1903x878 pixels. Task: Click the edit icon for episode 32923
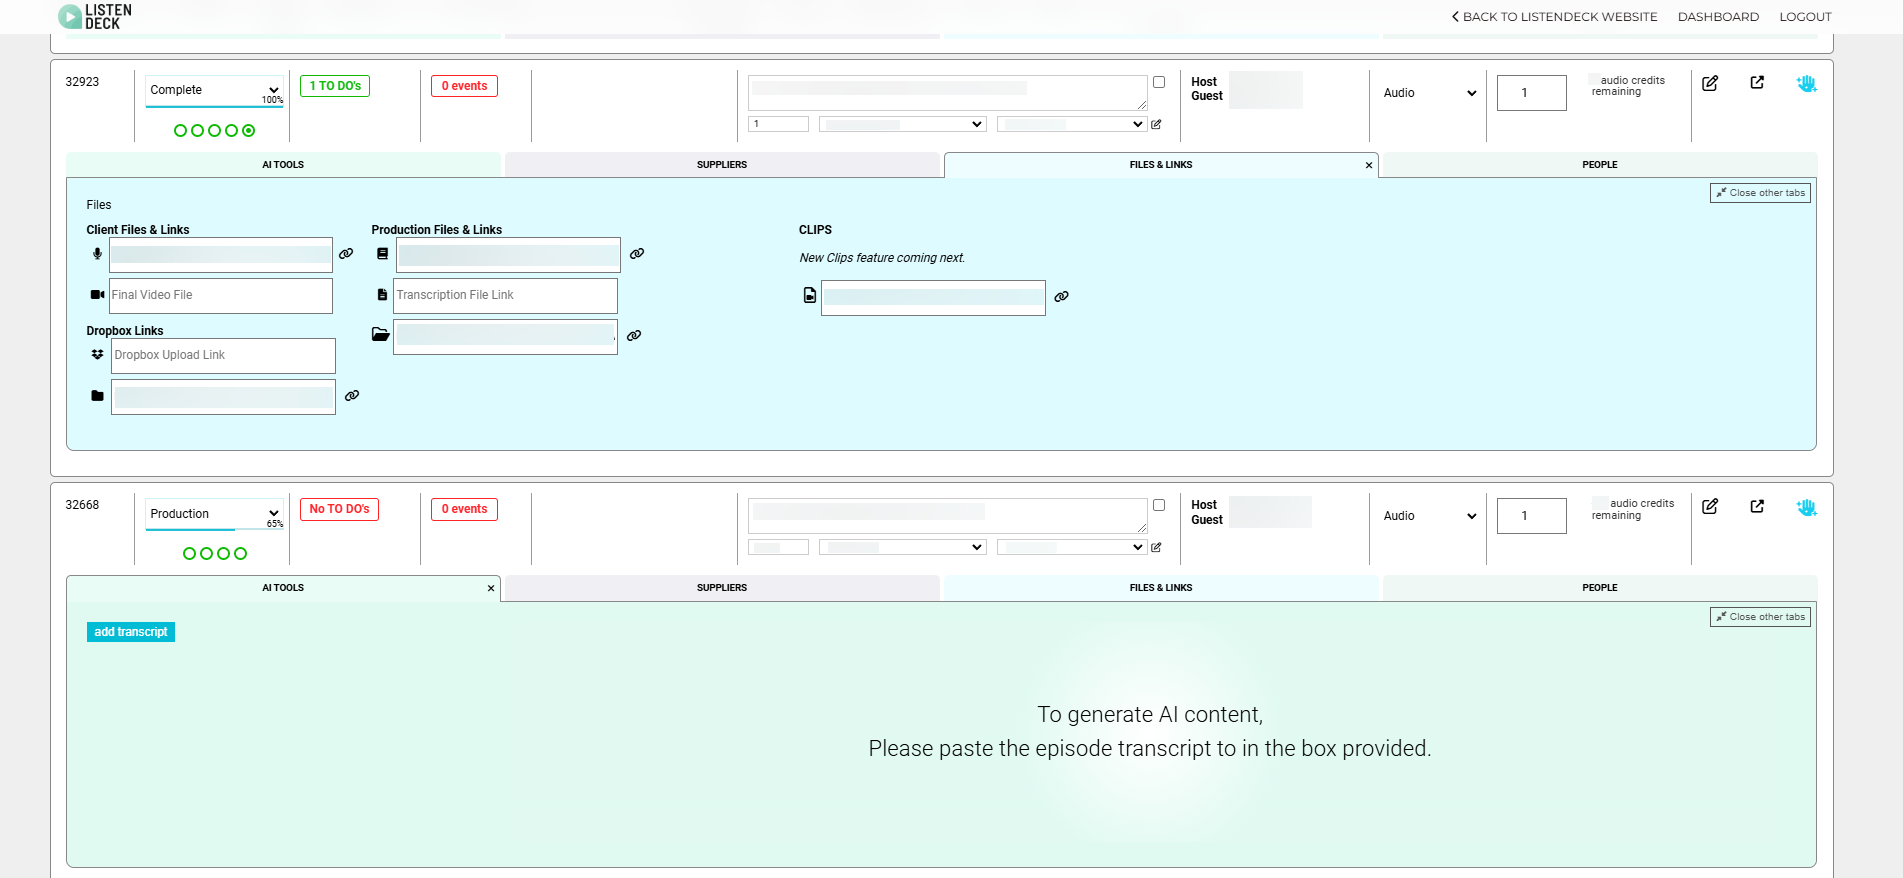click(1710, 83)
